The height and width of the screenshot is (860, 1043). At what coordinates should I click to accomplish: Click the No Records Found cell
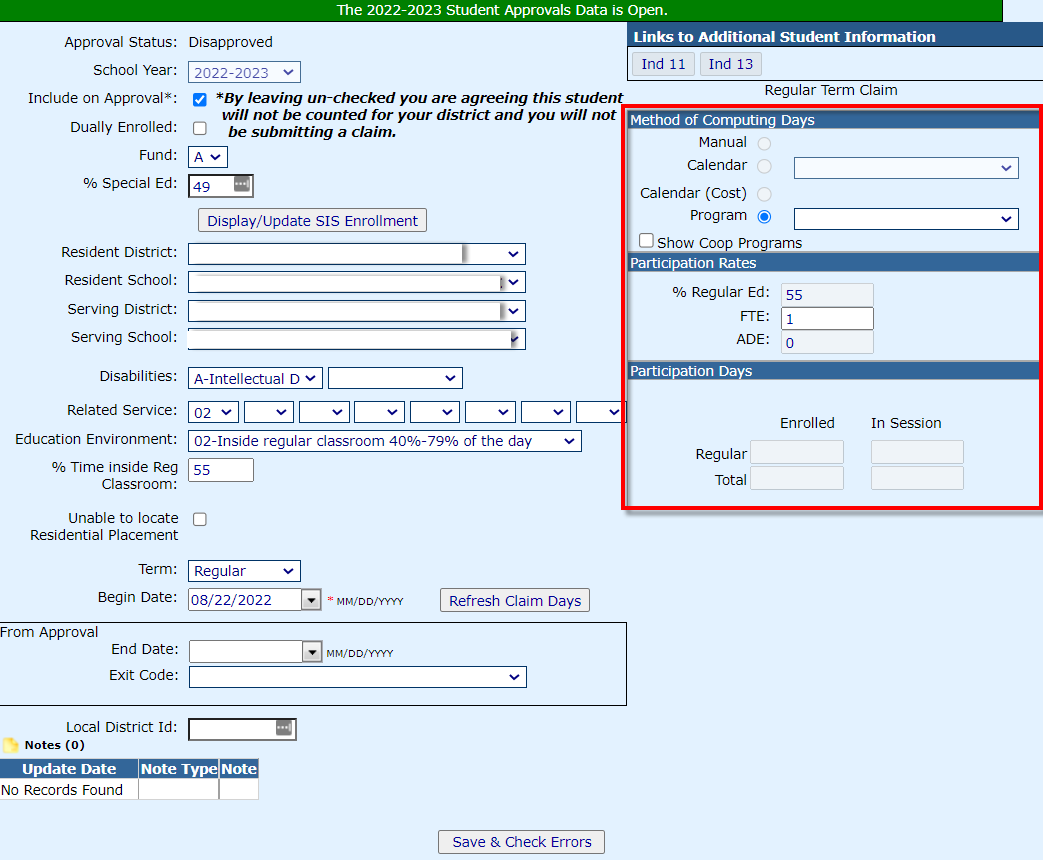pyautogui.click(x=69, y=789)
